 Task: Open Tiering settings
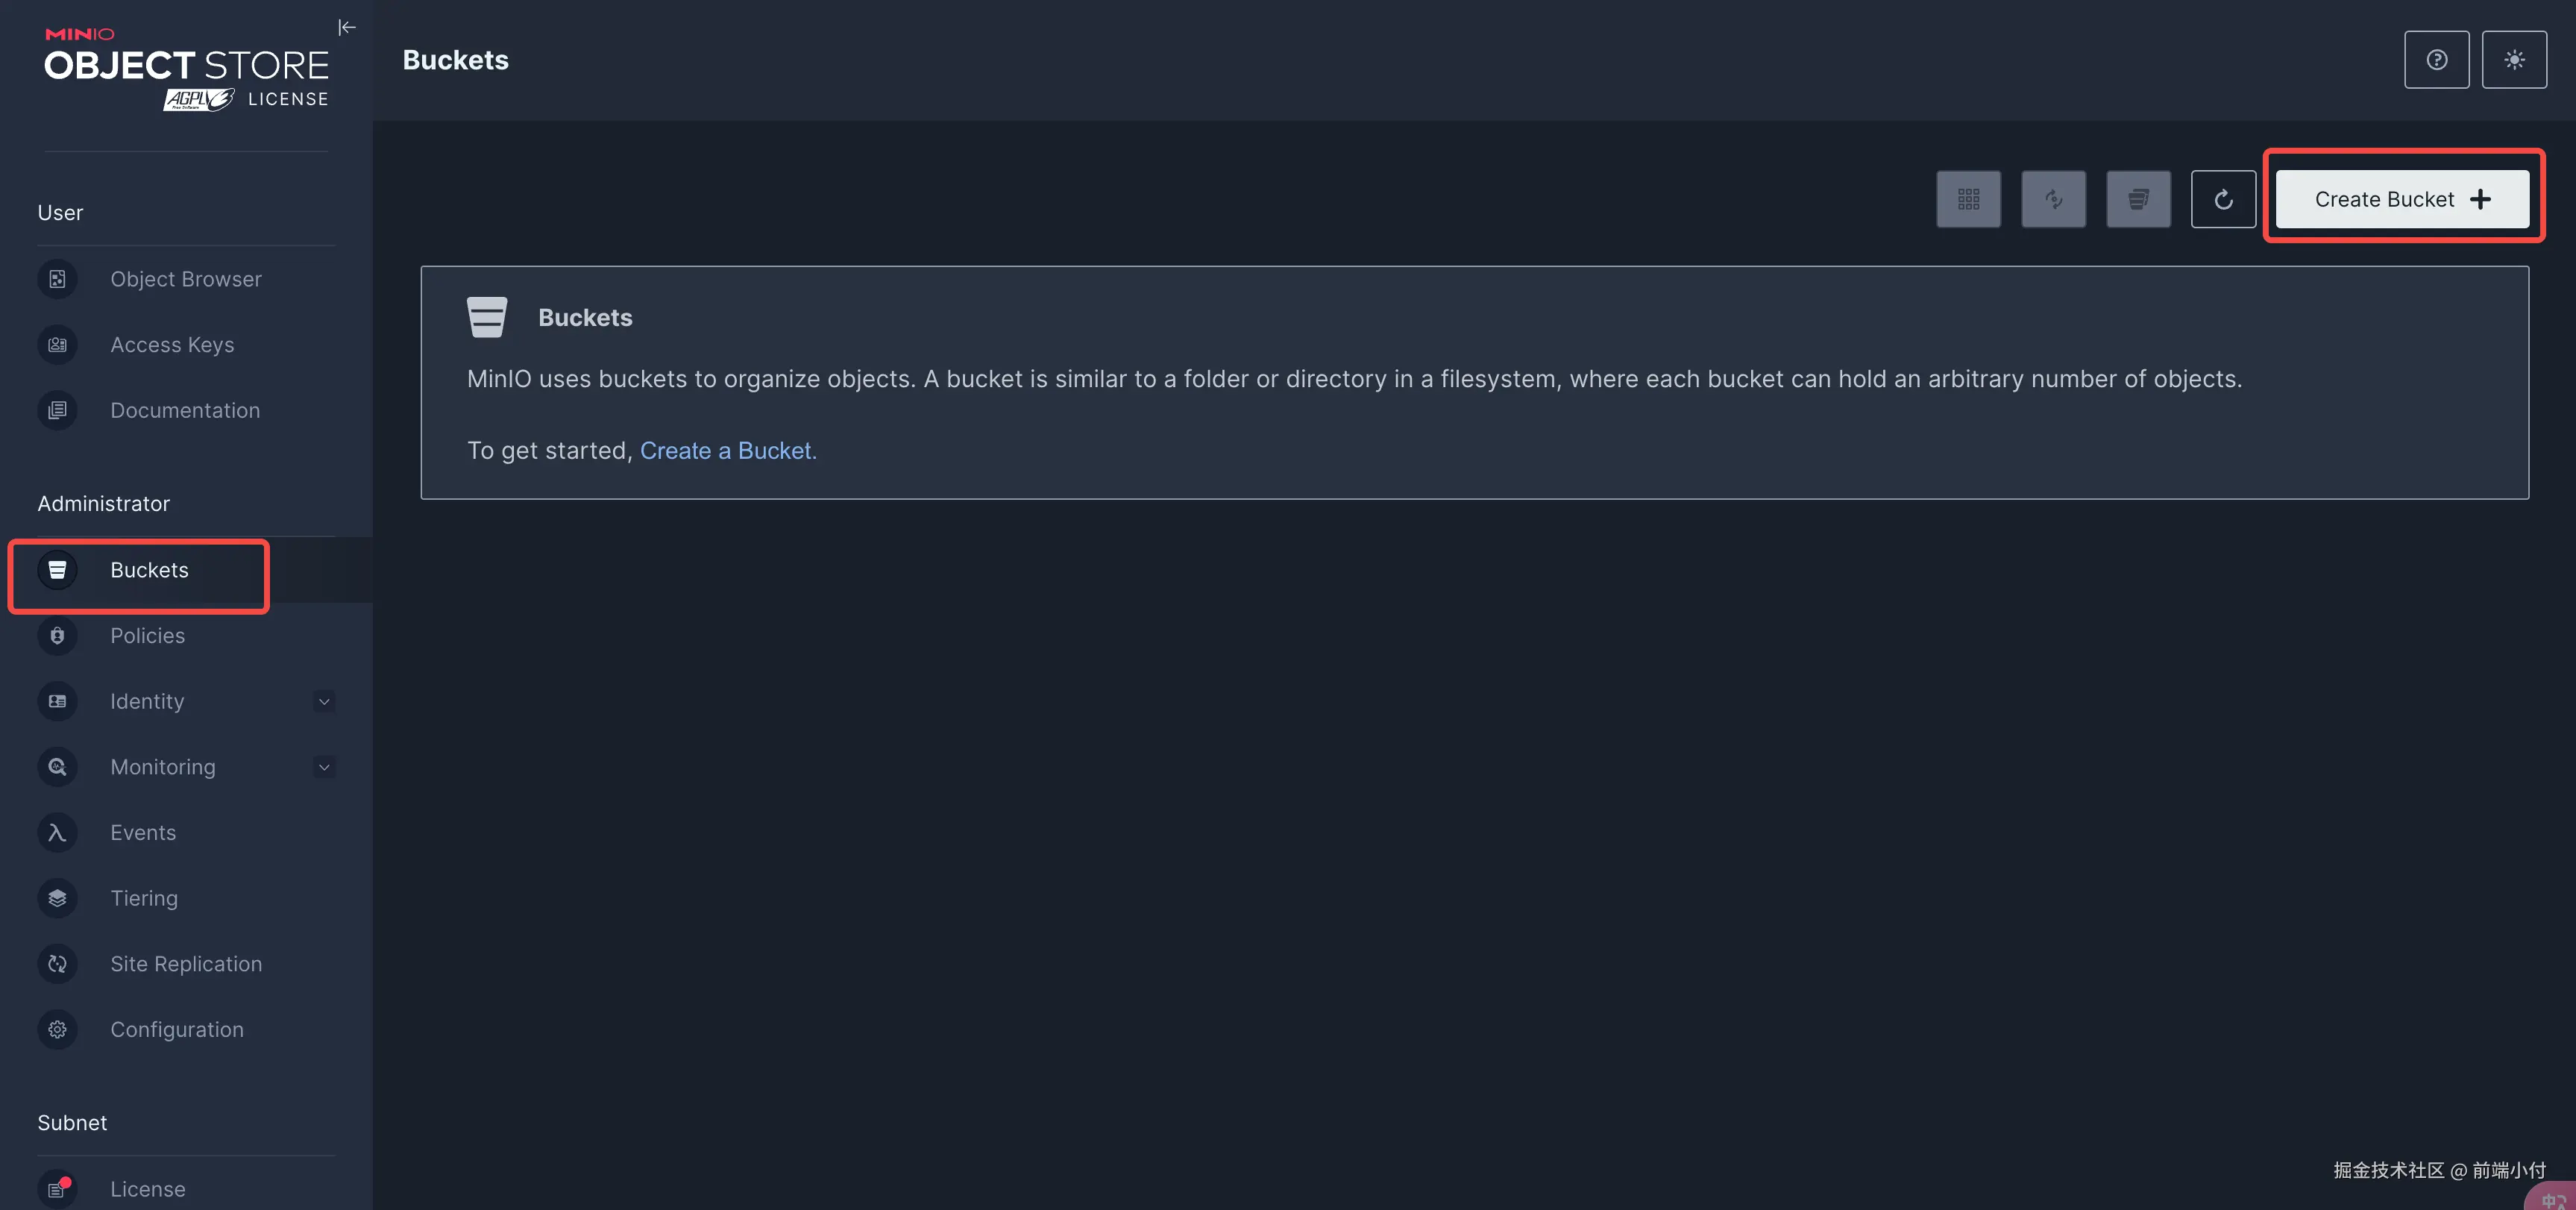pyautogui.click(x=144, y=899)
